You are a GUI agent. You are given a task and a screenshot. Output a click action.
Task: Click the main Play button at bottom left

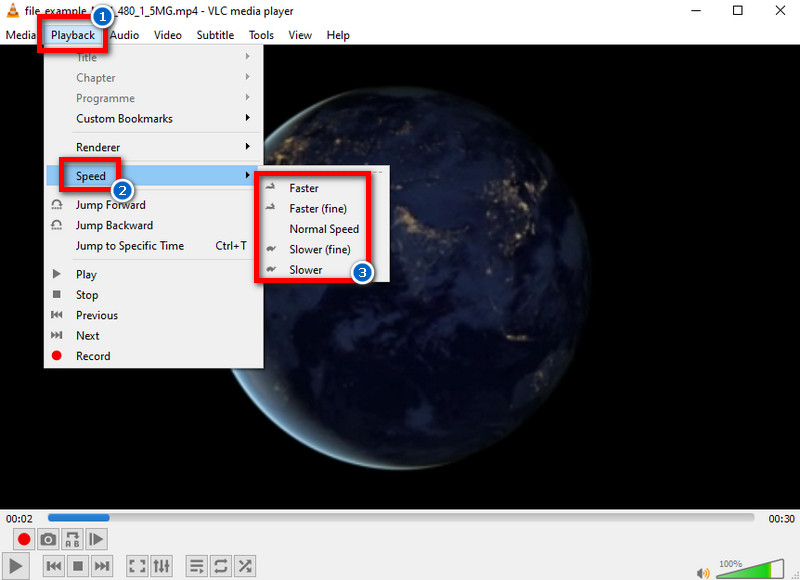15,566
